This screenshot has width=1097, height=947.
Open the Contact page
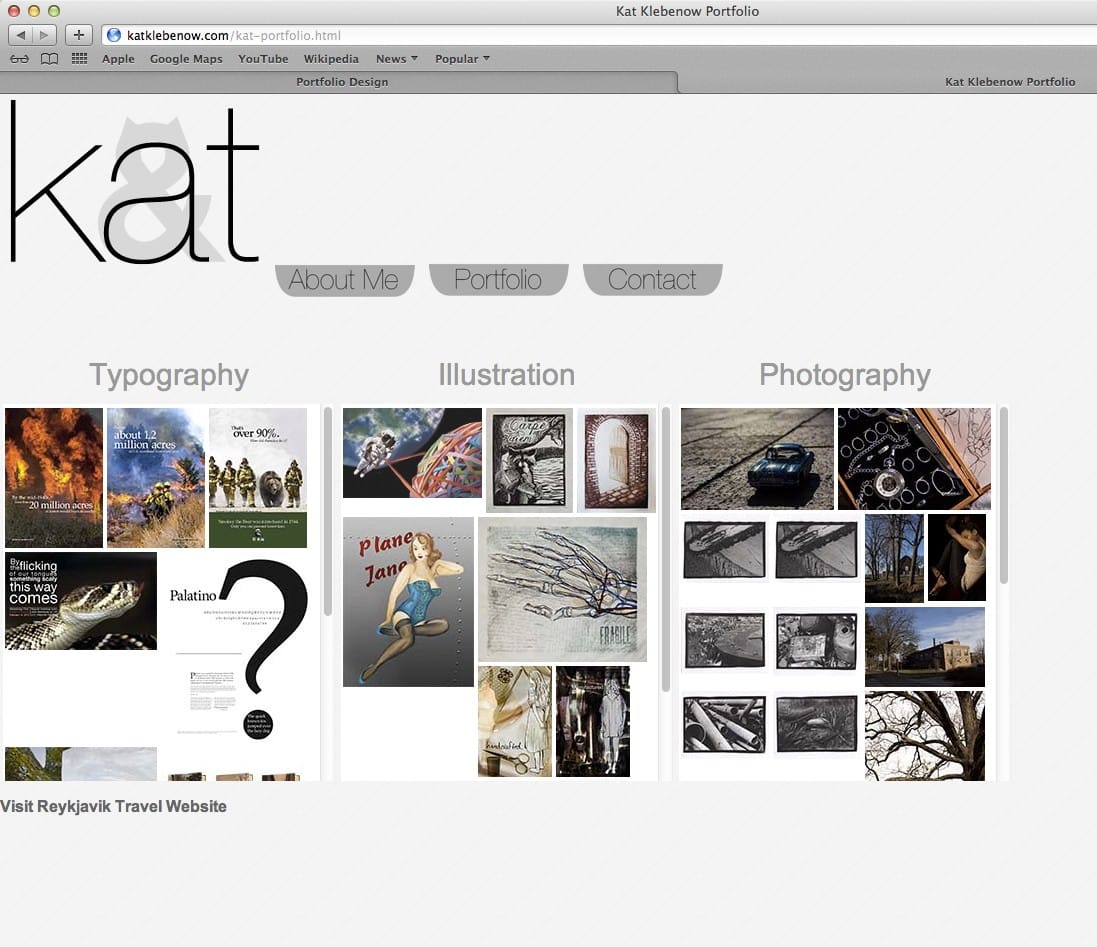point(652,280)
